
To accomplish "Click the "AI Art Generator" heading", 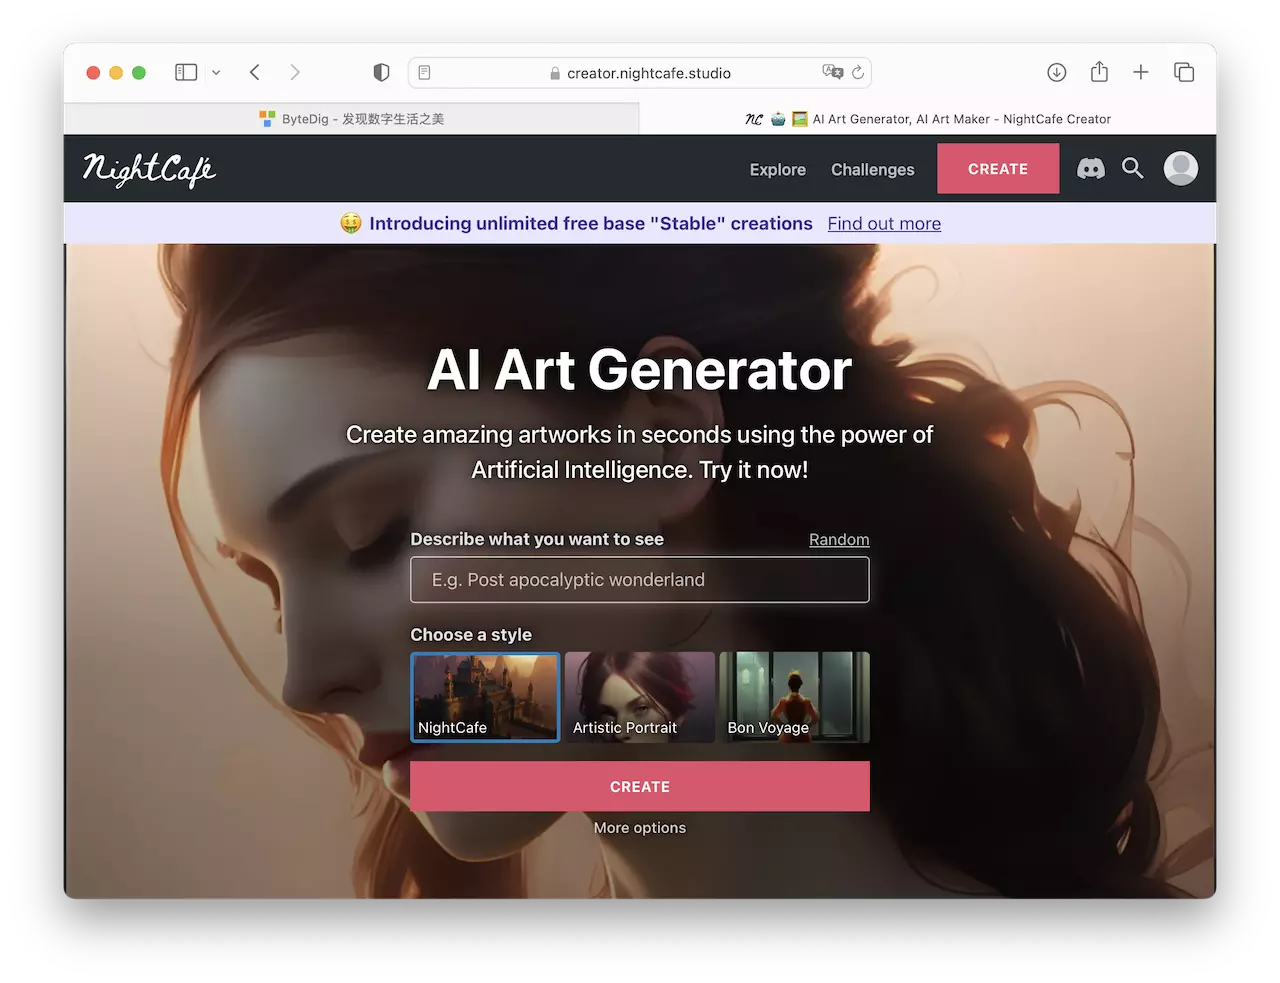I will 640,370.
